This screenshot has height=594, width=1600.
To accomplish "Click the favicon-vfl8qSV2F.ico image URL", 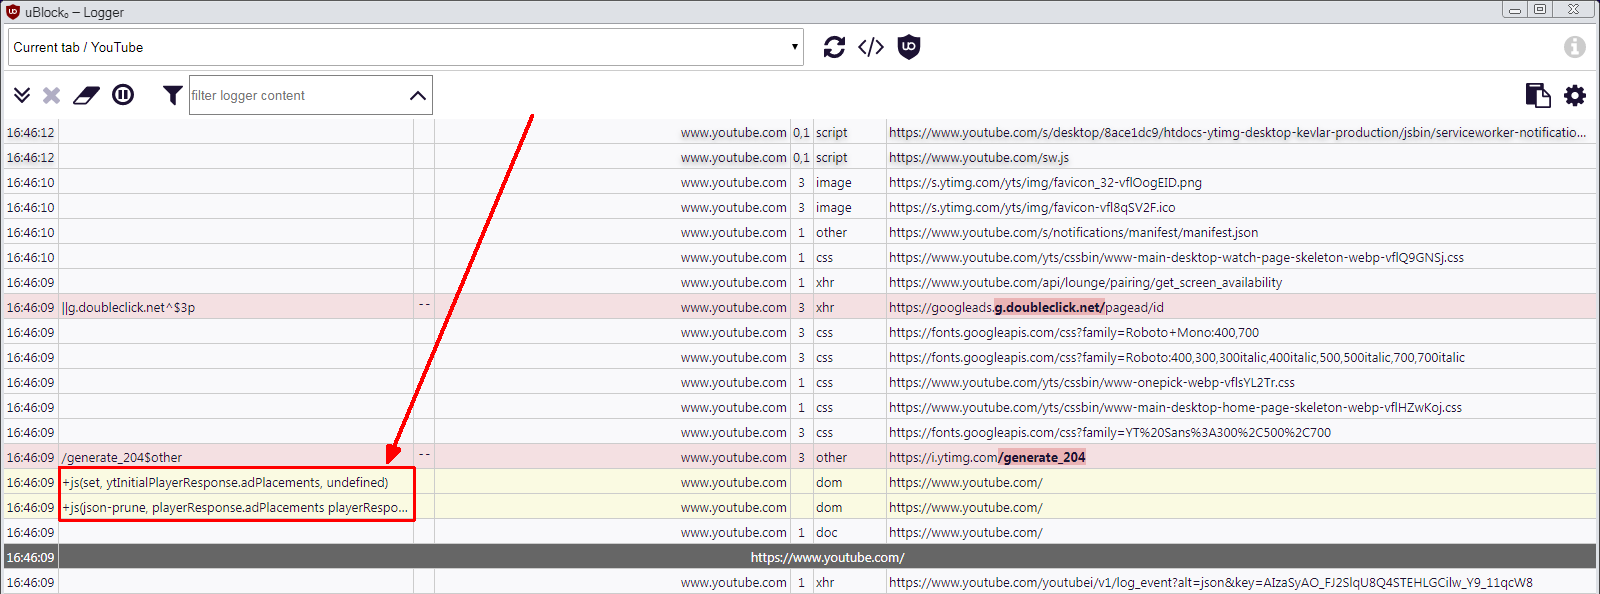I will [x=1032, y=207].
